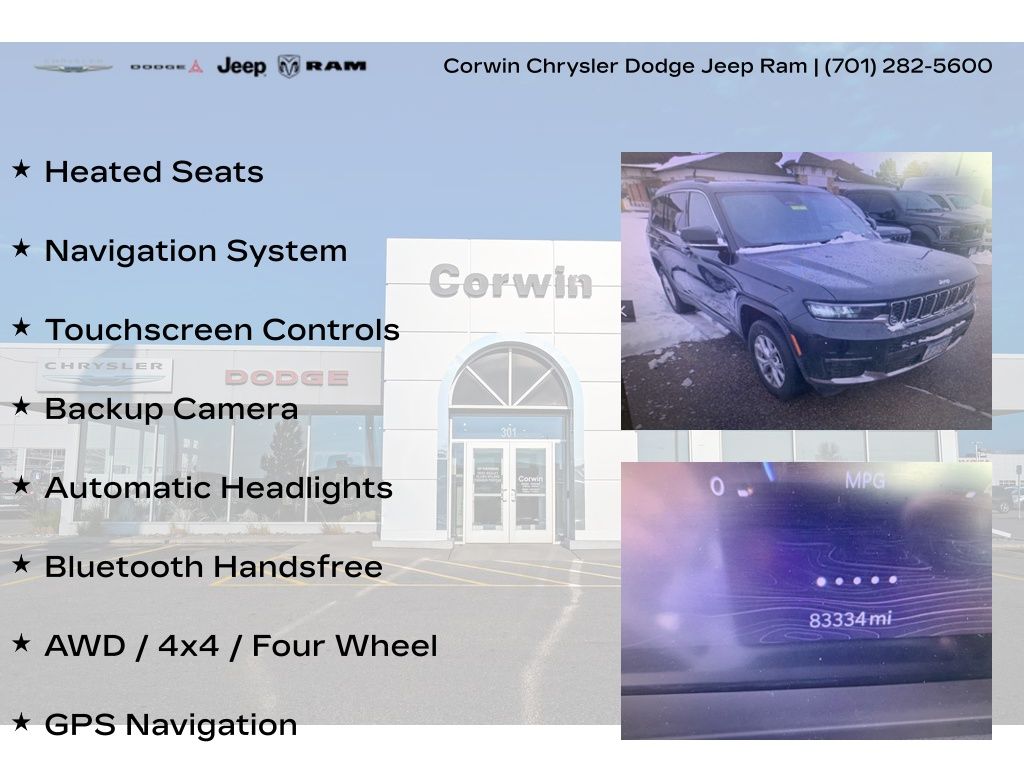Click the star beside GPS Navigation
The width and height of the screenshot is (1024, 768).
click(21, 723)
